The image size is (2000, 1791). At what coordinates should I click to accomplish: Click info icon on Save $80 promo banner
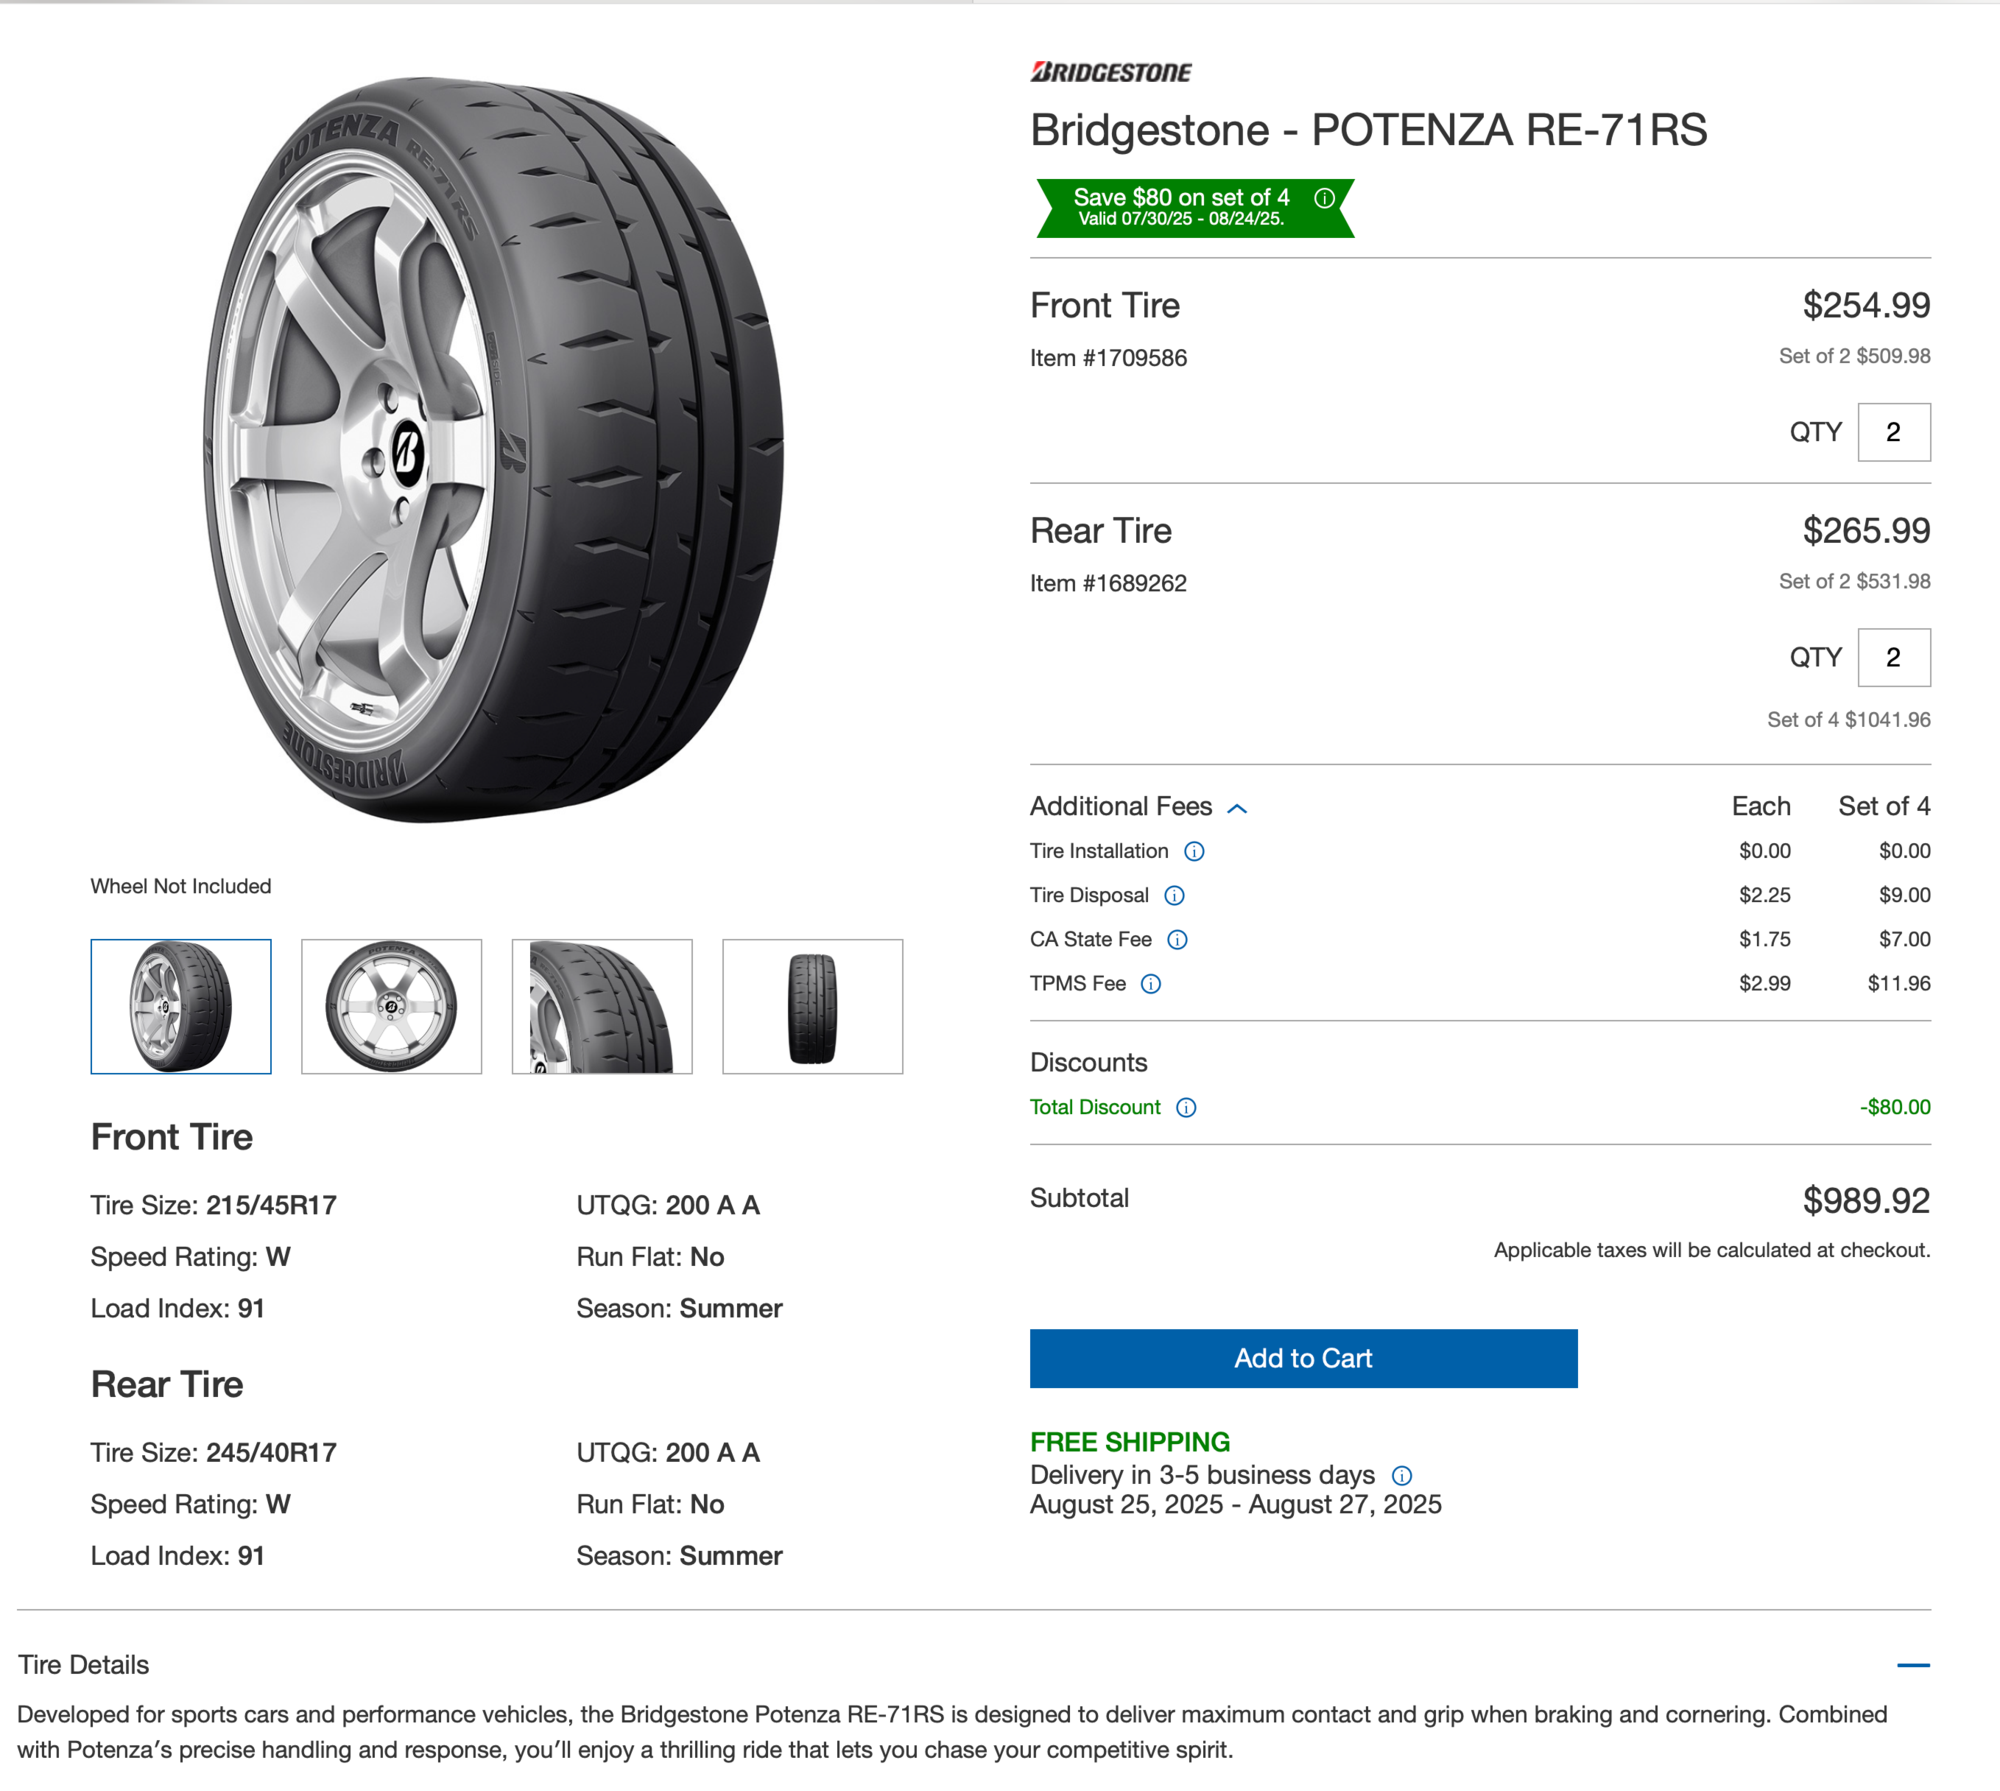[x=1324, y=198]
